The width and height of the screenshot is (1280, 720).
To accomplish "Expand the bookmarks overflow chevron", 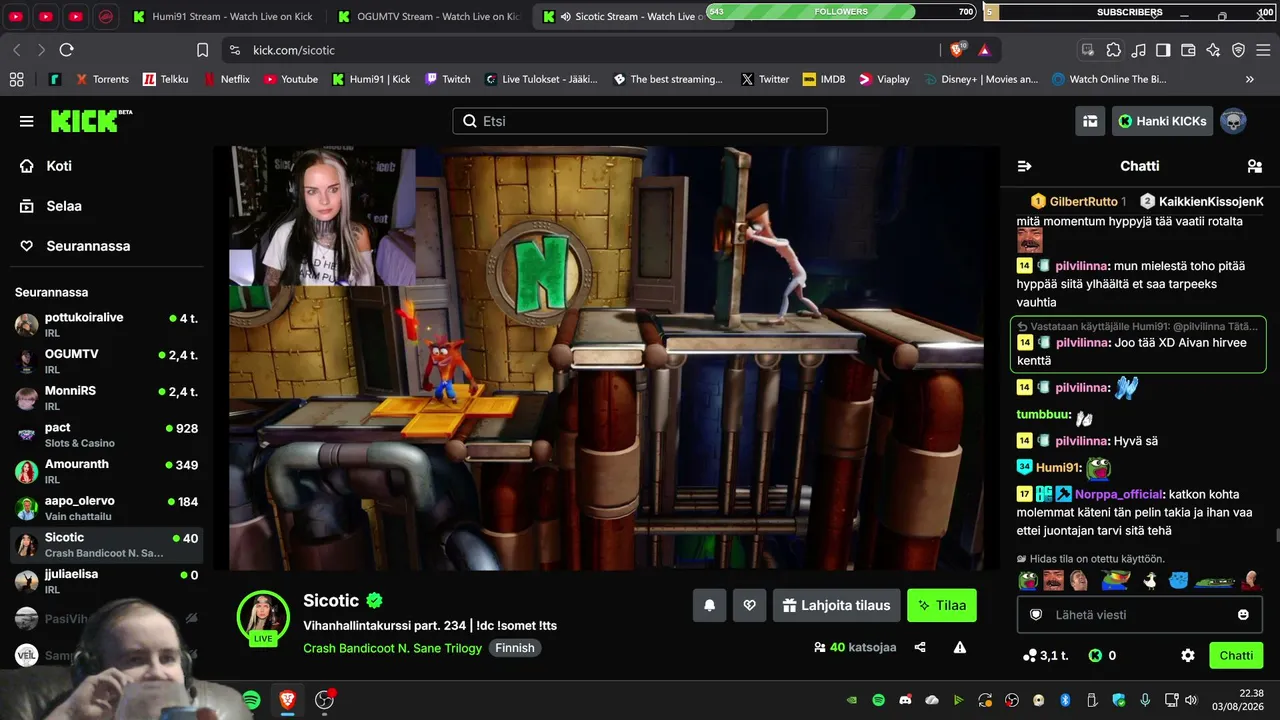I will tap(1249, 79).
